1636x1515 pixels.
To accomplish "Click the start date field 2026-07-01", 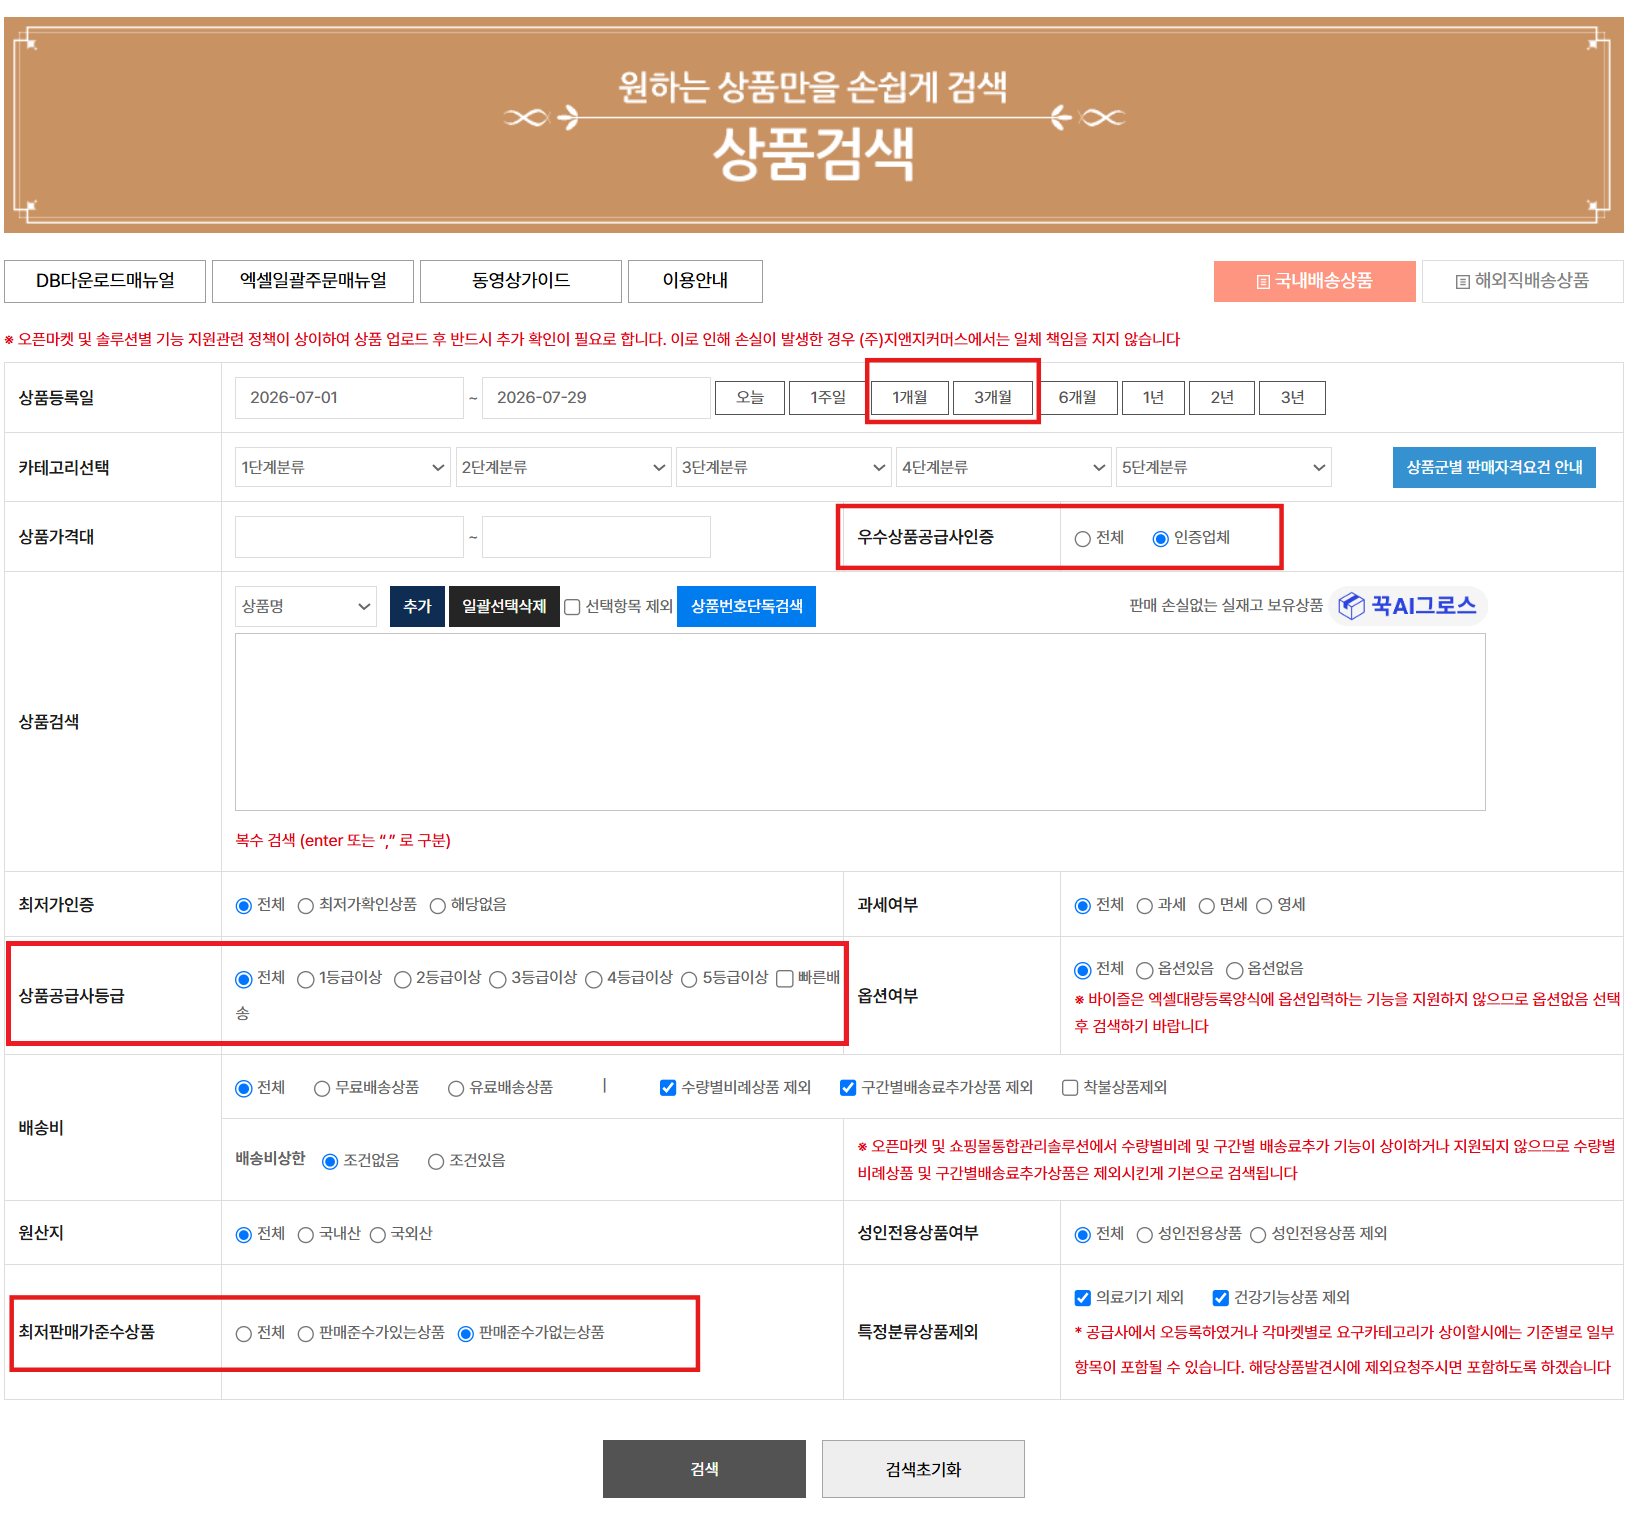I will [349, 398].
